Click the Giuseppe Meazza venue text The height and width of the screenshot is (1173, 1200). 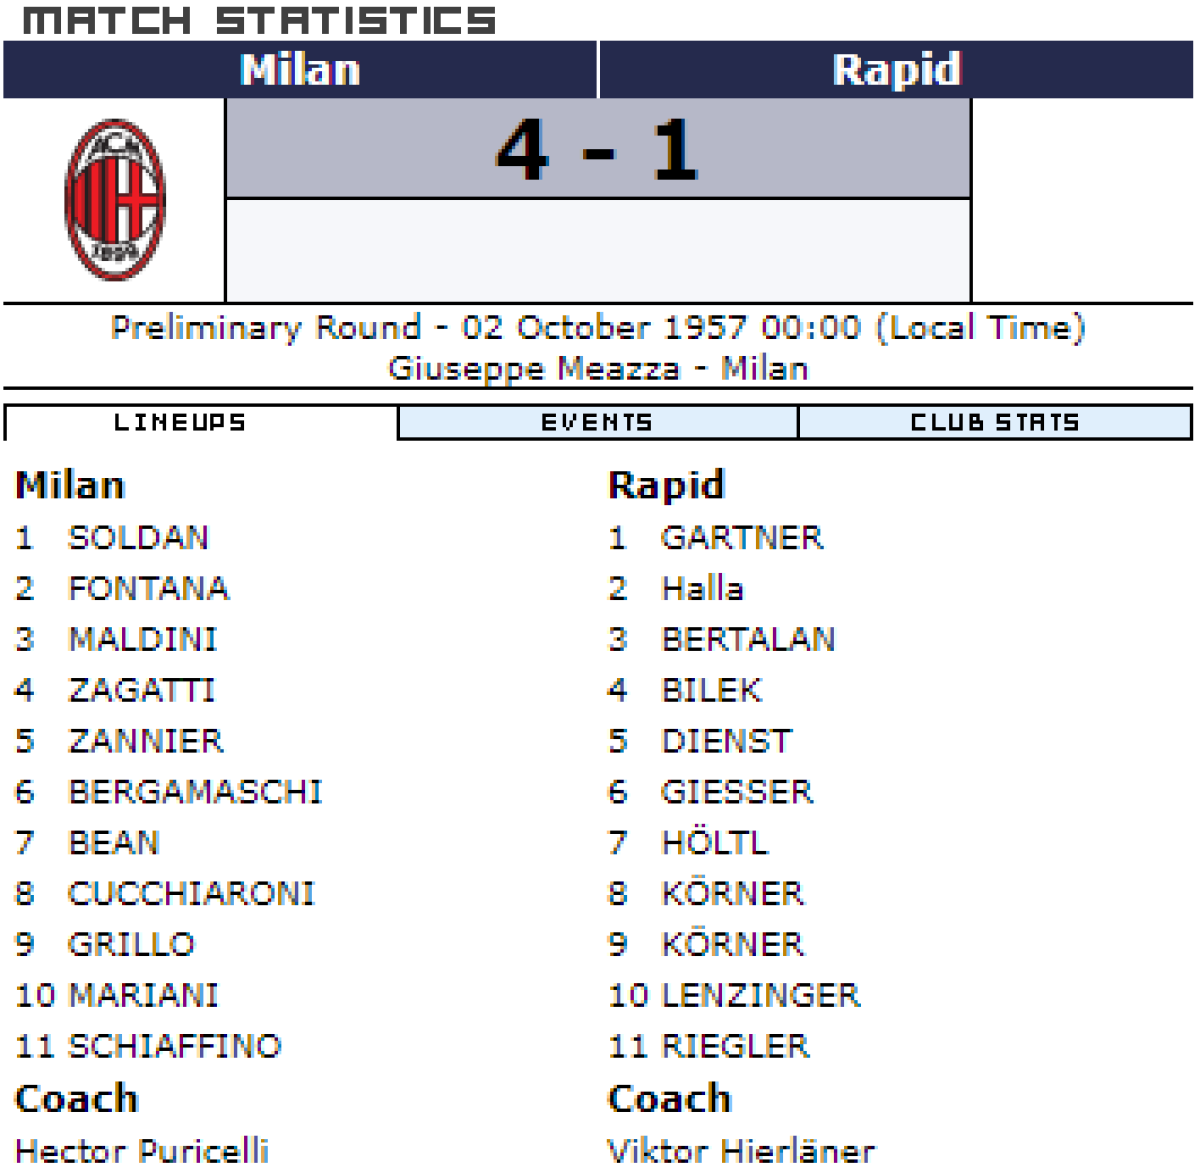[532, 368]
